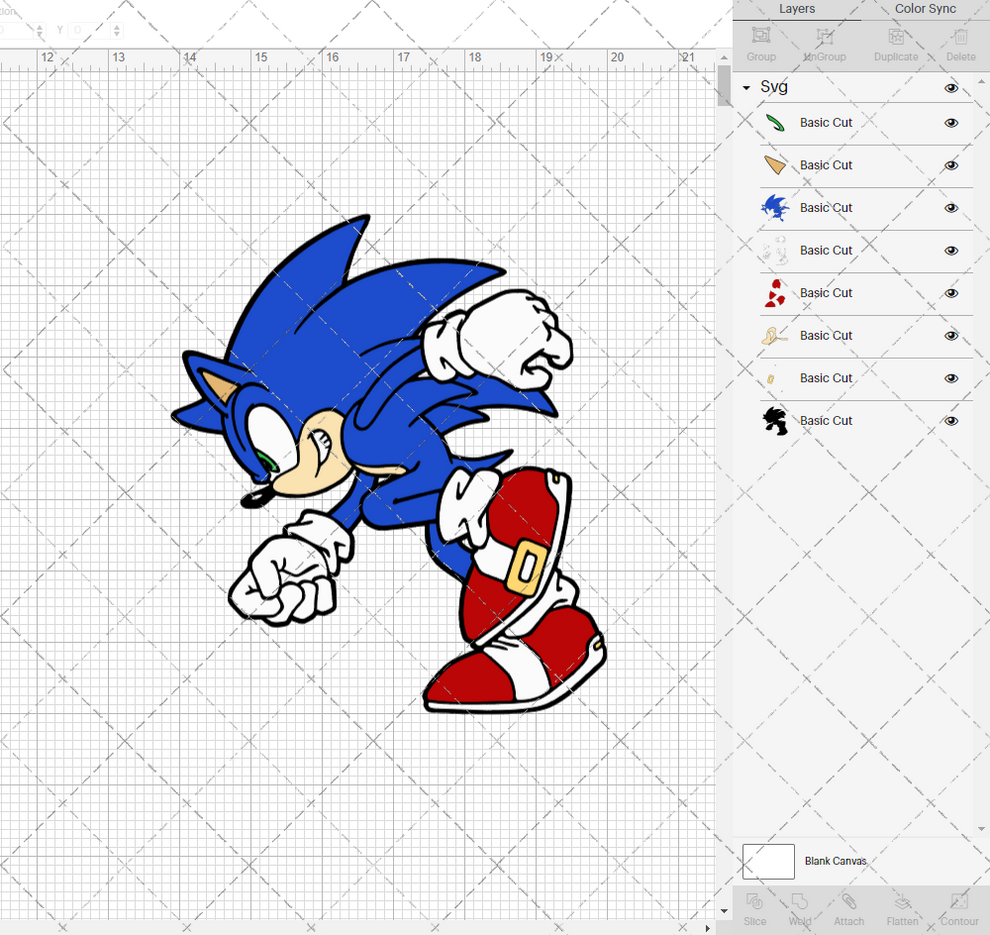Hide the top green Basic Cut layer
The image size is (990, 935).
tap(951, 122)
